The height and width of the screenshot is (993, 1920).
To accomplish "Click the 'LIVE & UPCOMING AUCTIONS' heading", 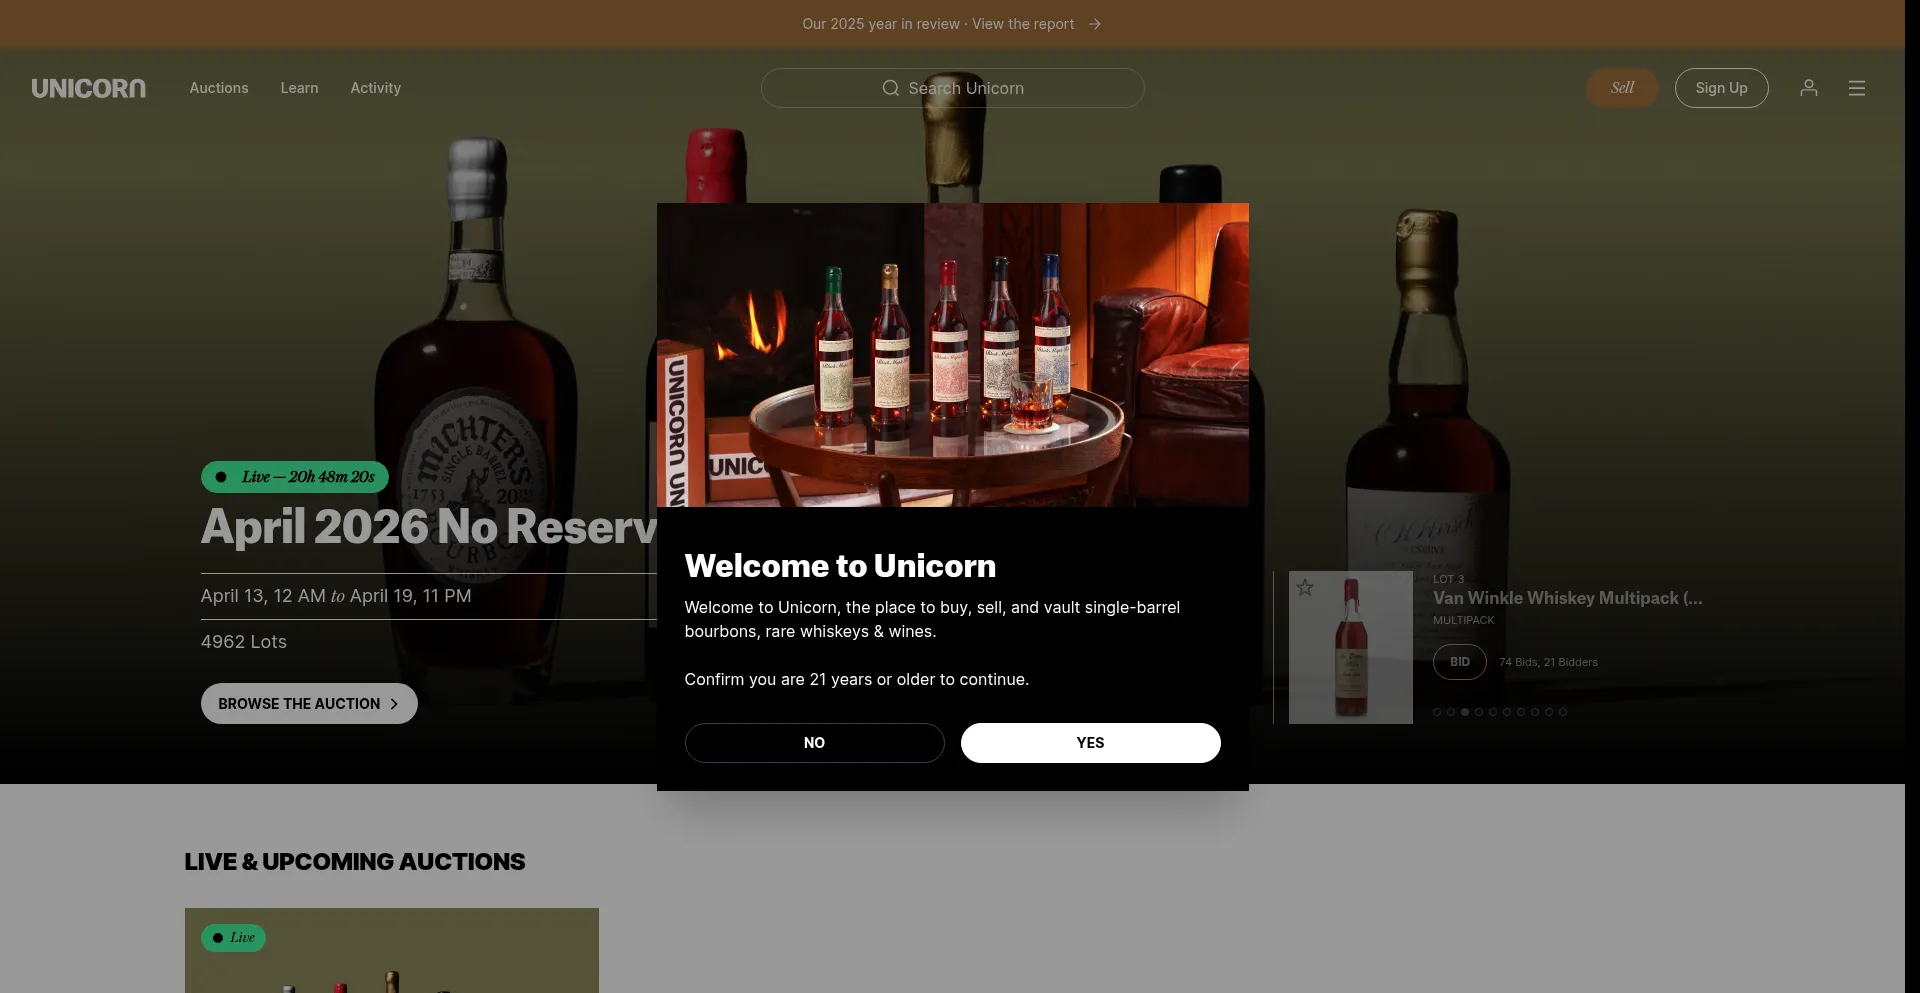I will 355,862.
